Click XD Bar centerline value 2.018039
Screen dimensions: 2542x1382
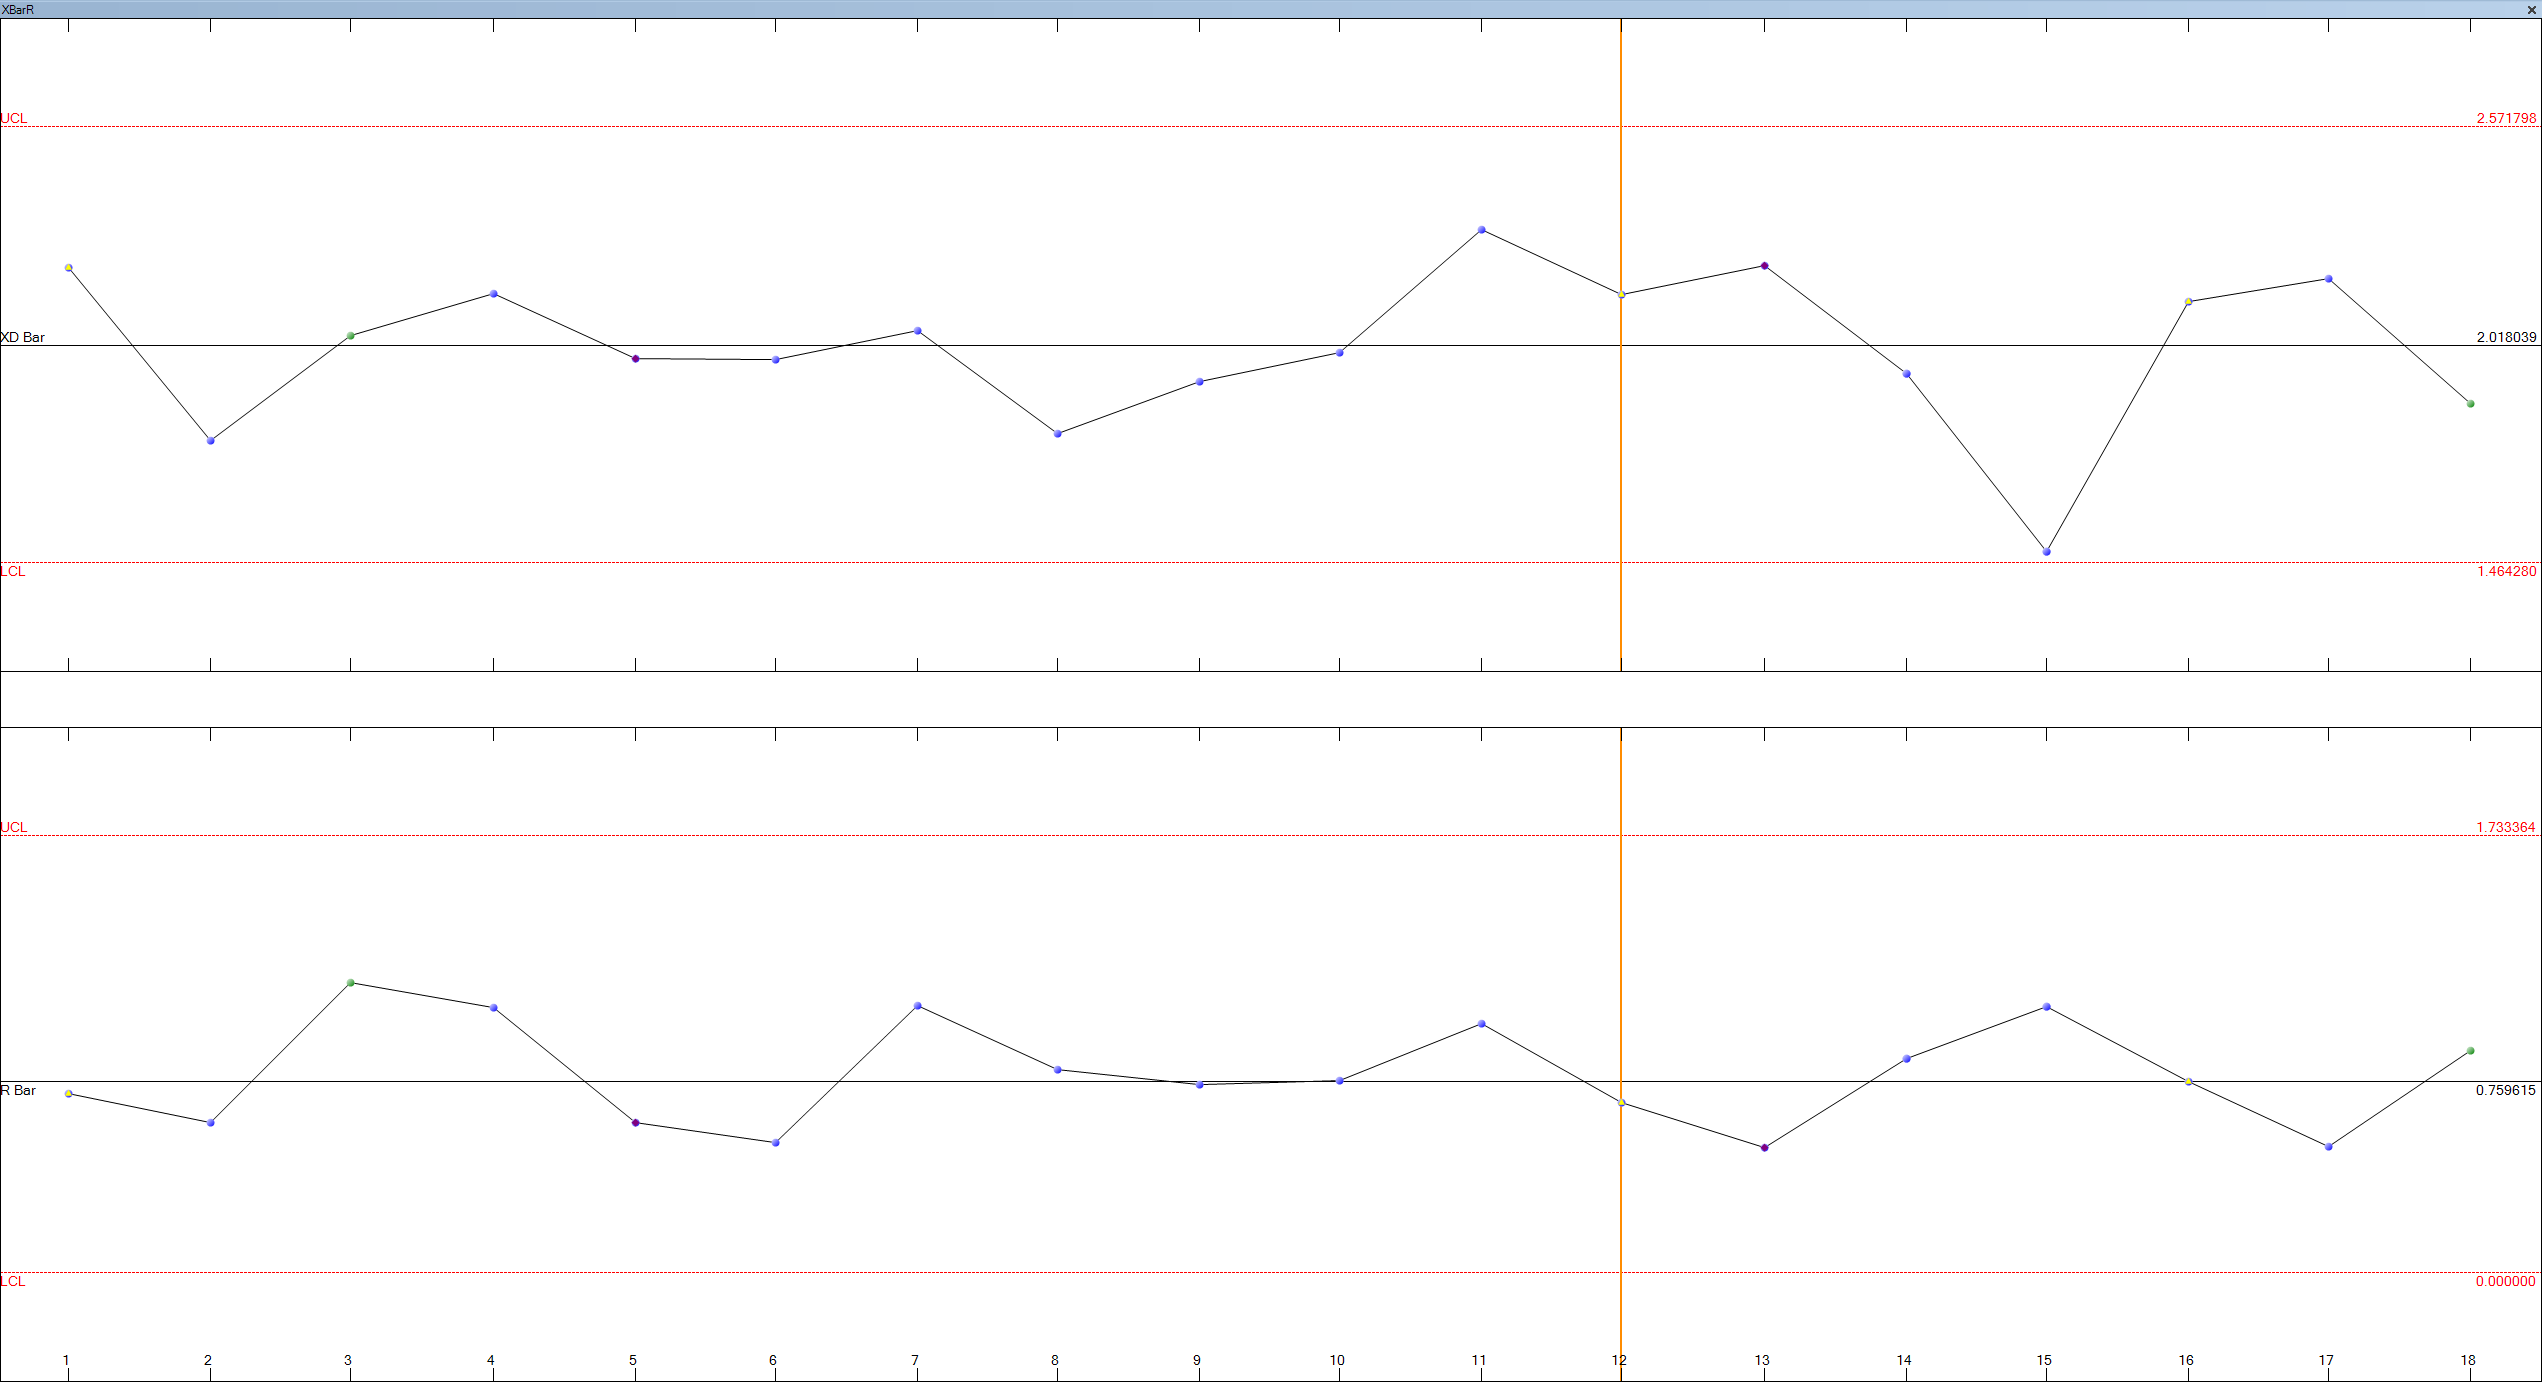pos(2505,337)
